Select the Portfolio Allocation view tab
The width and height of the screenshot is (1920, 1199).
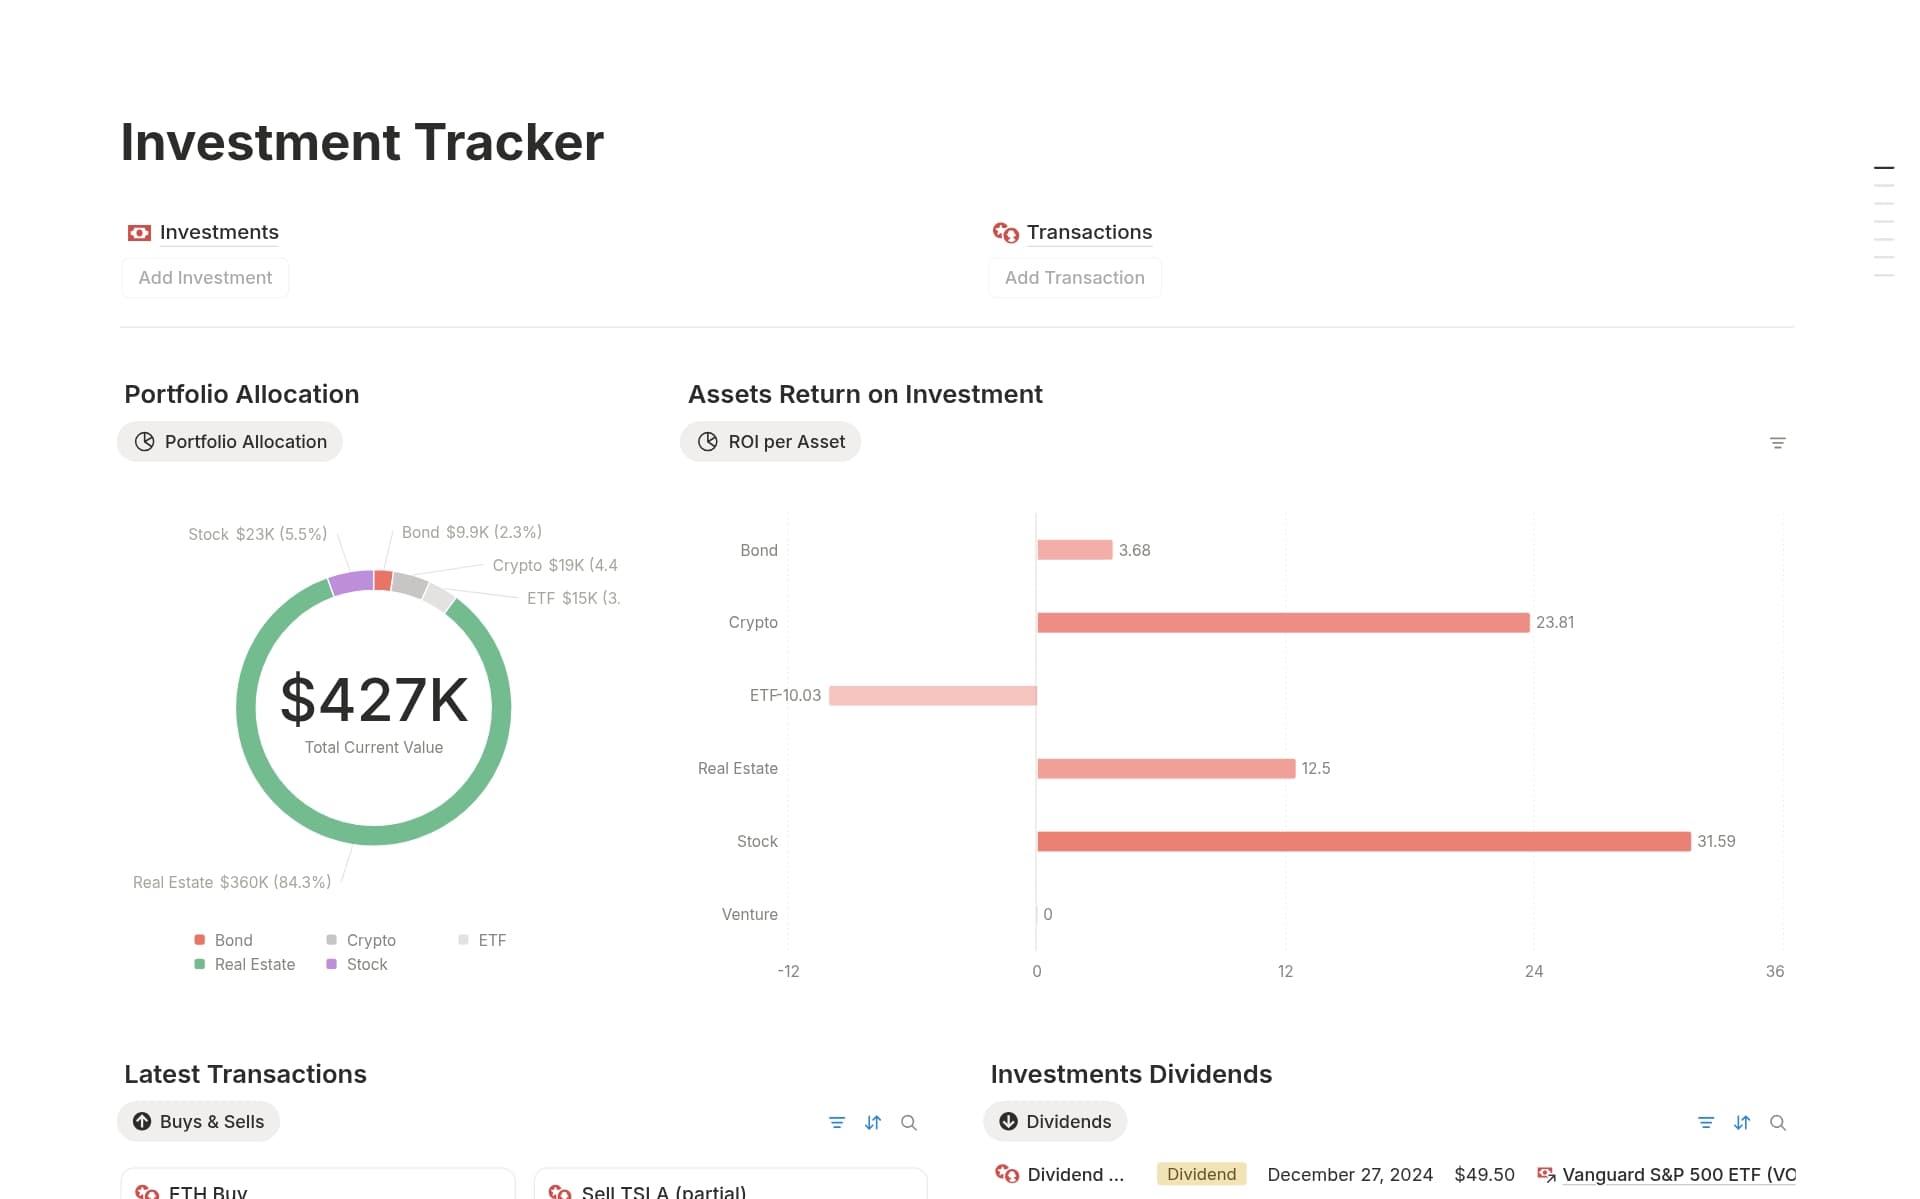pyautogui.click(x=229, y=441)
